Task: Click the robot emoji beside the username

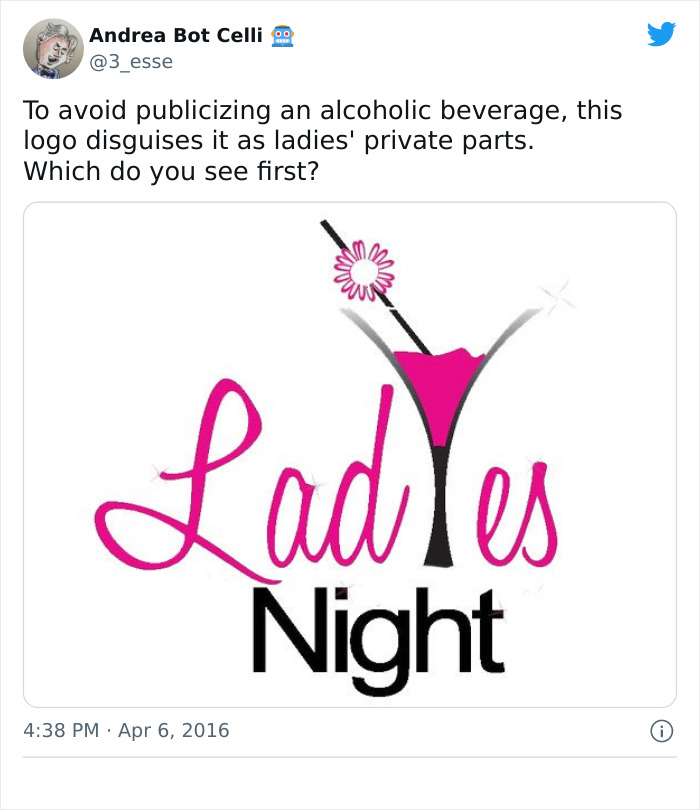Action: [281, 34]
